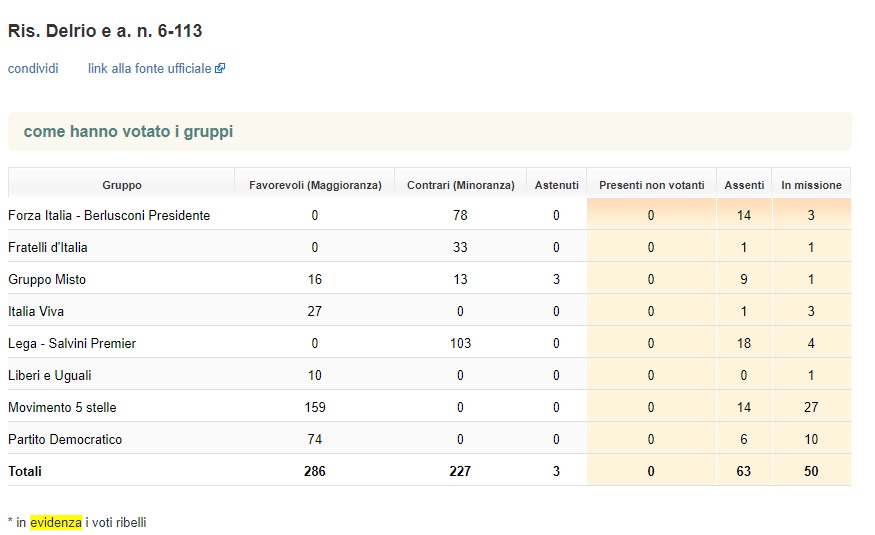Click the 'Presenti non votanti' column header

point(652,185)
